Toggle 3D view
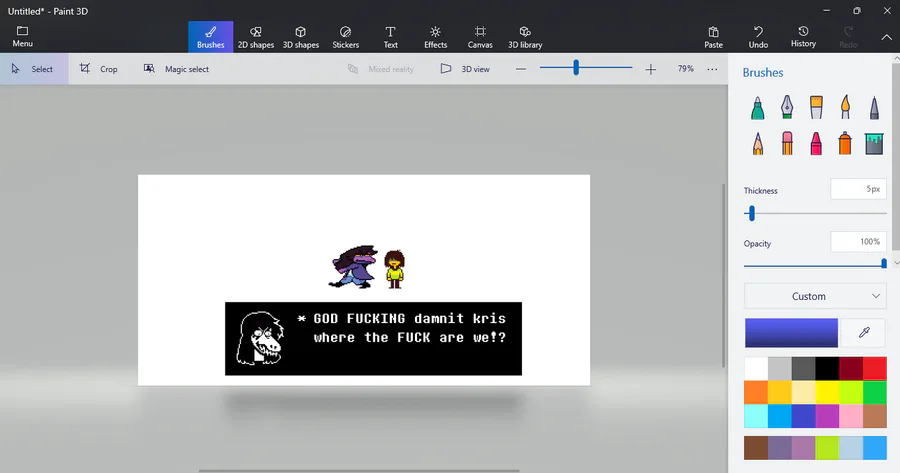This screenshot has width=900, height=473. (x=465, y=69)
